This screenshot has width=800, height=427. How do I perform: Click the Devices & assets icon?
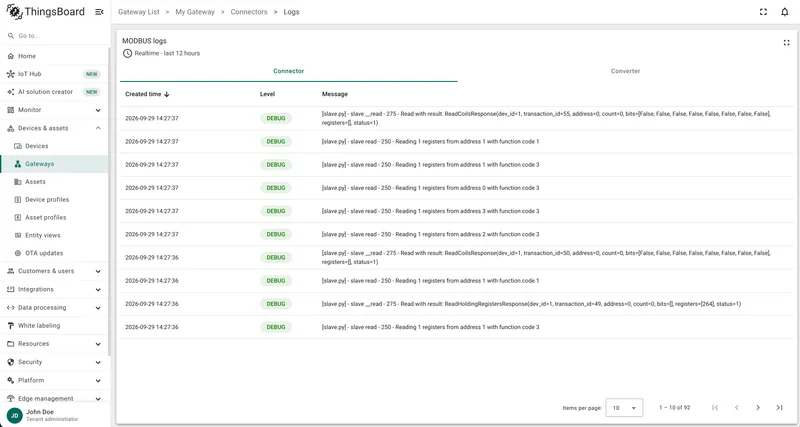(x=11, y=128)
